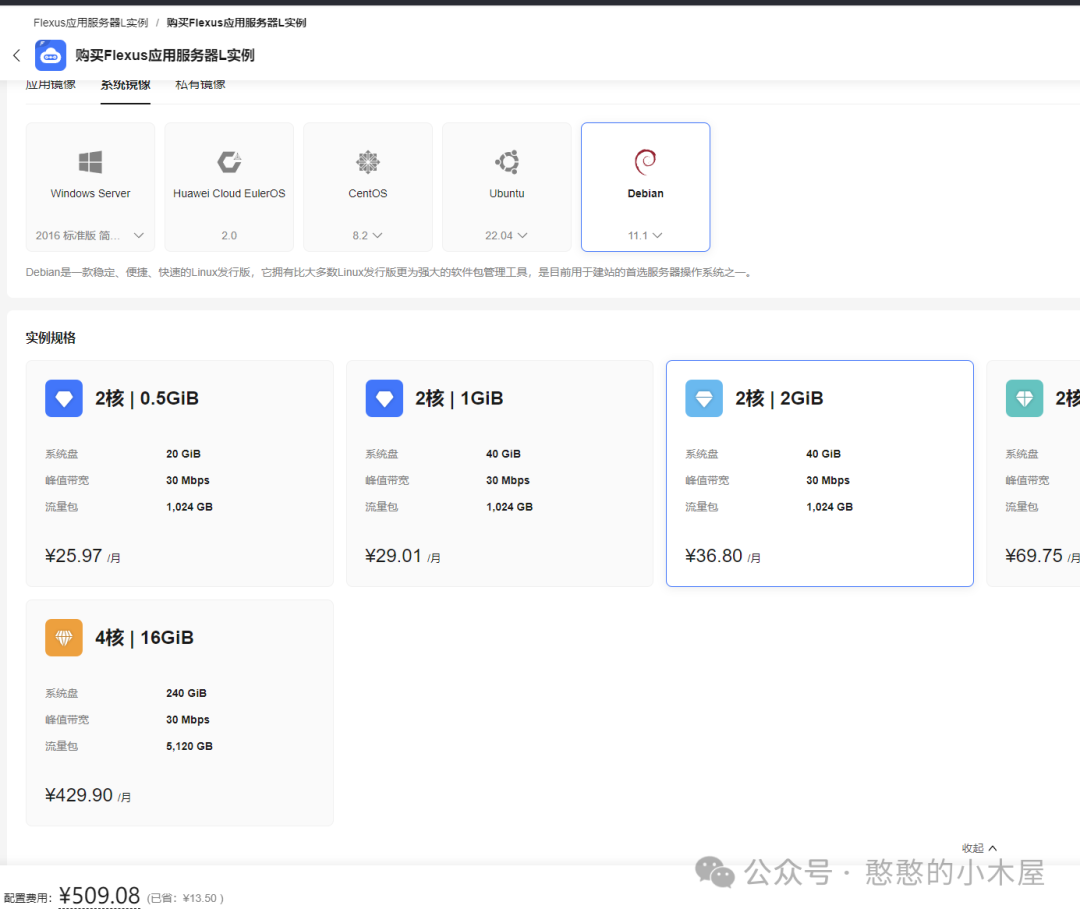Select the 2核 | 2GiB instance plan
The width and height of the screenshot is (1080, 916).
[819, 473]
